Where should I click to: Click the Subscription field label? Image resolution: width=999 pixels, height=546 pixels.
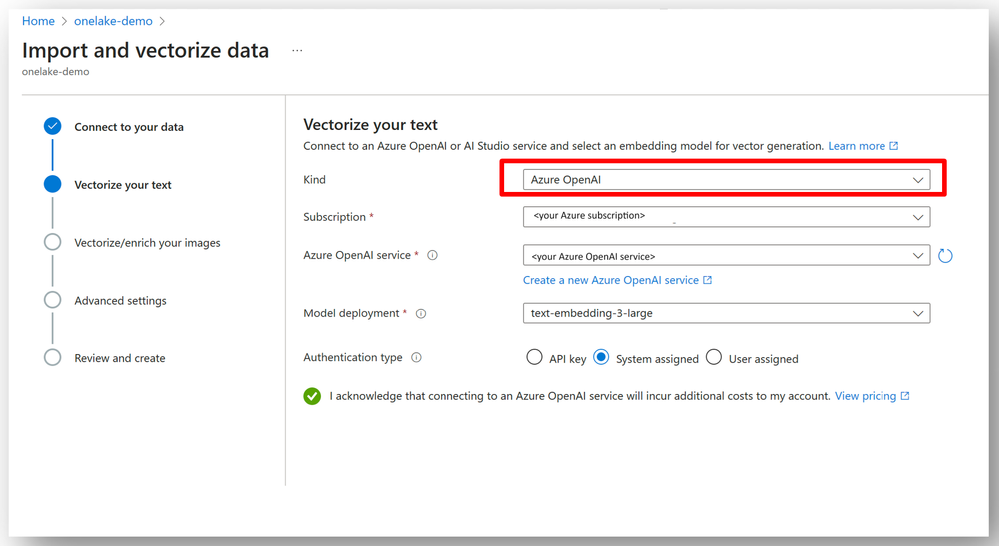pos(334,217)
